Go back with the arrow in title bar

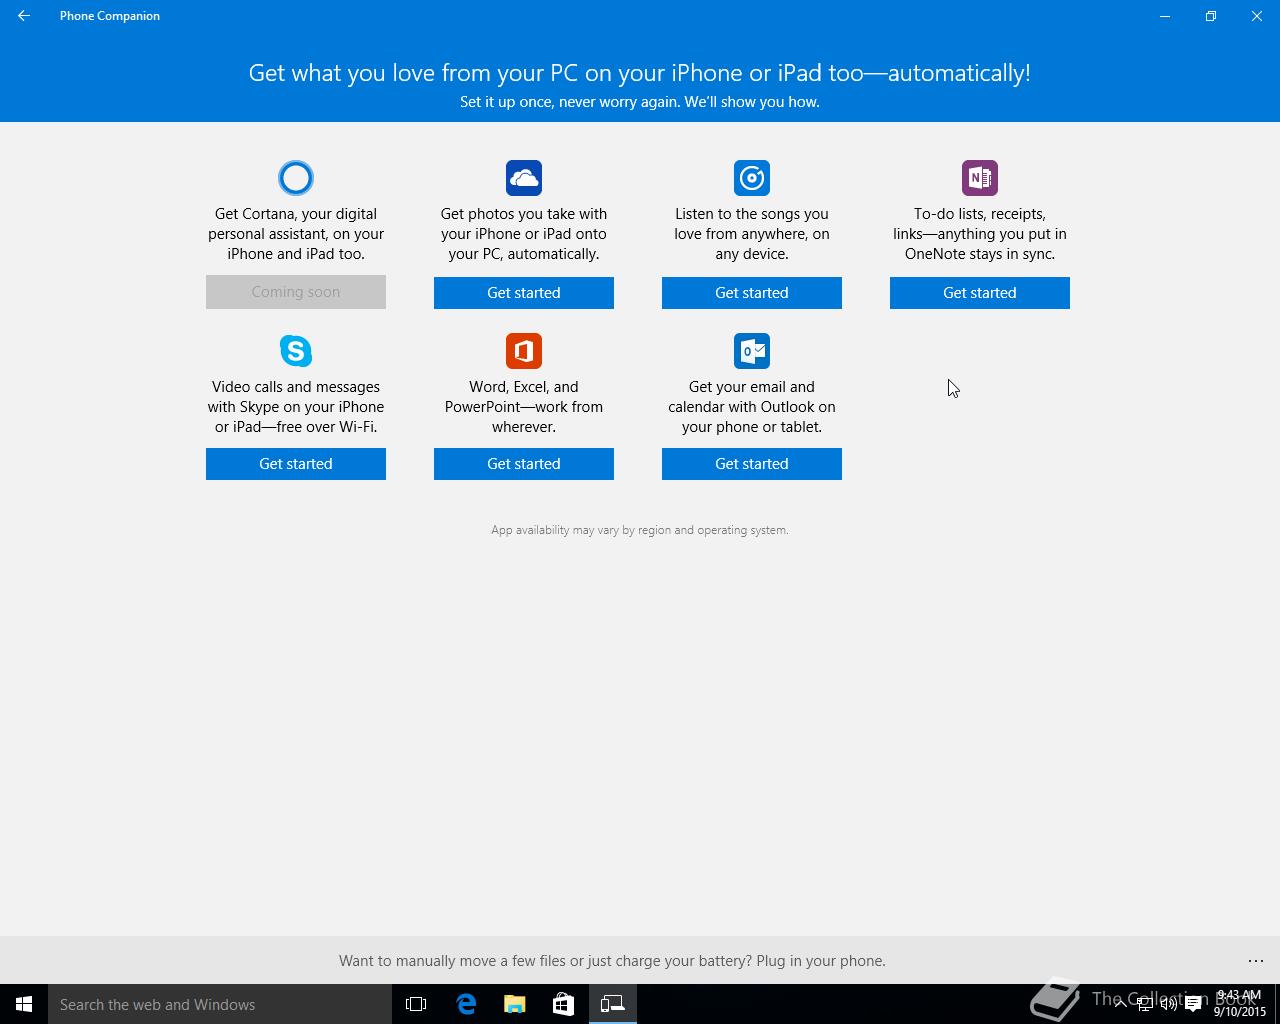(24, 16)
